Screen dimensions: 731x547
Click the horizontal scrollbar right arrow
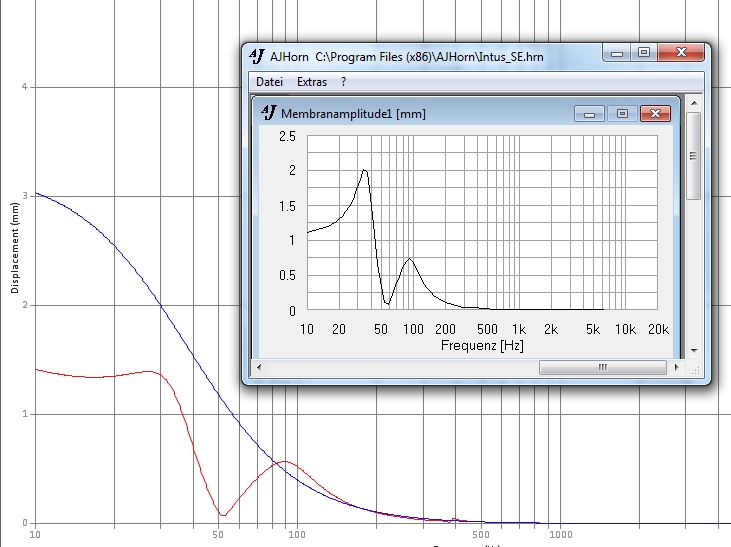pyautogui.click(x=677, y=368)
